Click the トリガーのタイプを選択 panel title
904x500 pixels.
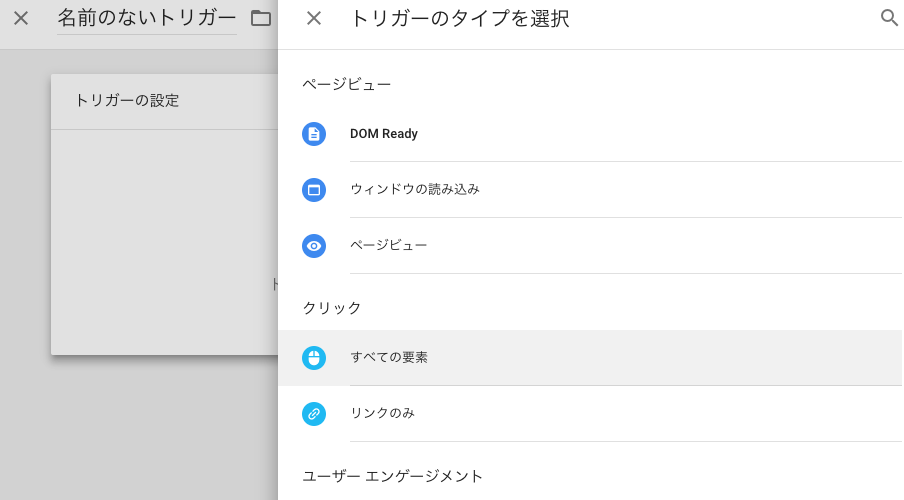[x=459, y=18]
